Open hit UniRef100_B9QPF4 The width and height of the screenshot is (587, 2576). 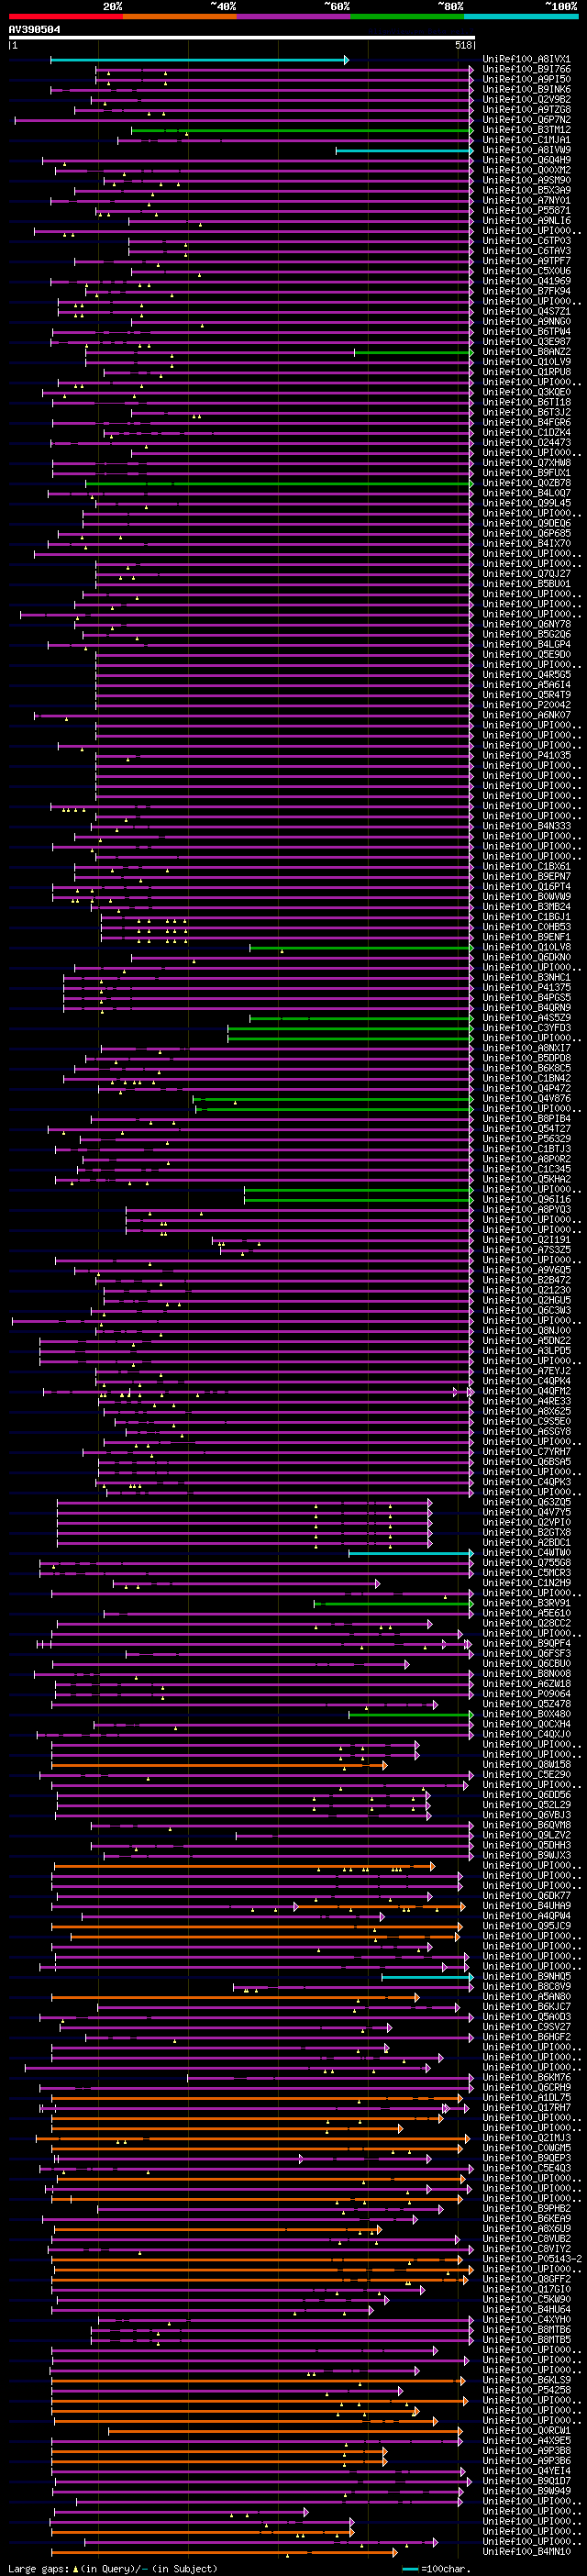point(526,1643)
